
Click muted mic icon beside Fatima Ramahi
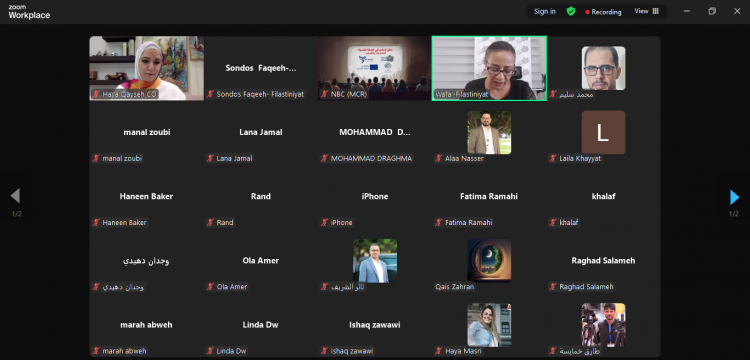click(x=439, y=222)
